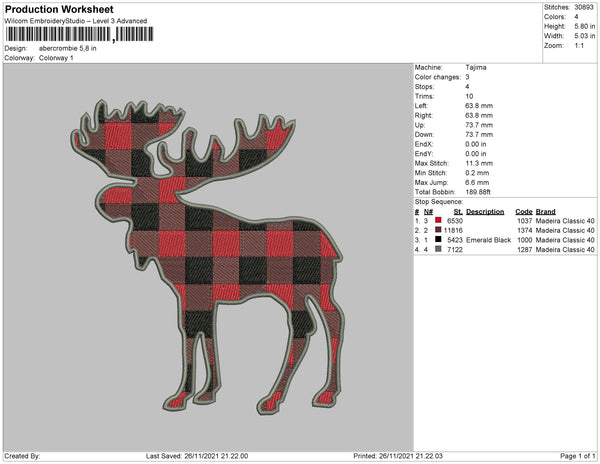
Task: Click the 'N#' column header
Action: (428, 212)
